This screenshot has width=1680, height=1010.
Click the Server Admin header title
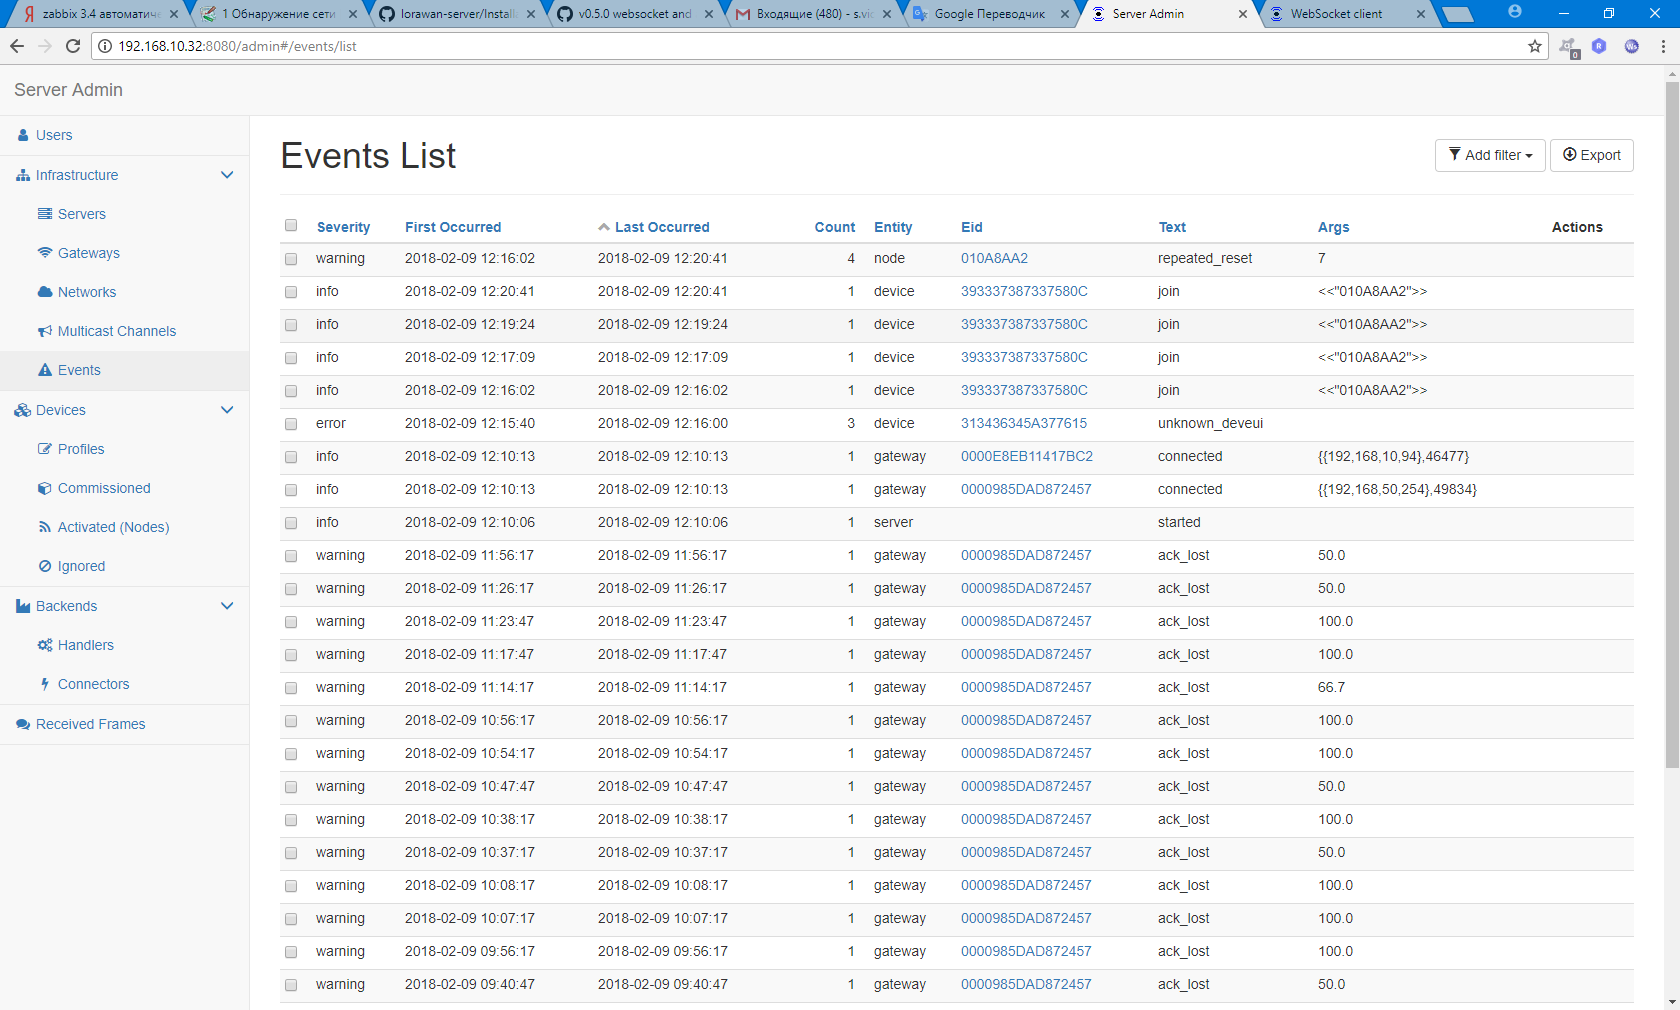(x=68, y=90)
